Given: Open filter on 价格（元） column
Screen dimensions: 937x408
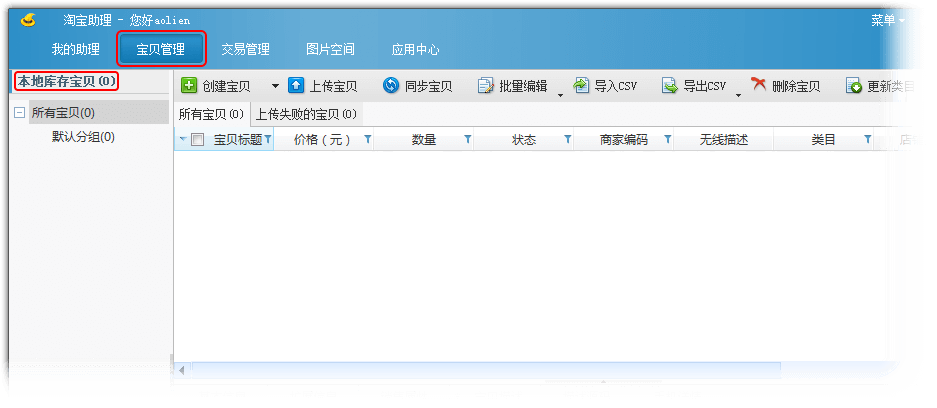Looking at the screenshot, I should point(368,140).
